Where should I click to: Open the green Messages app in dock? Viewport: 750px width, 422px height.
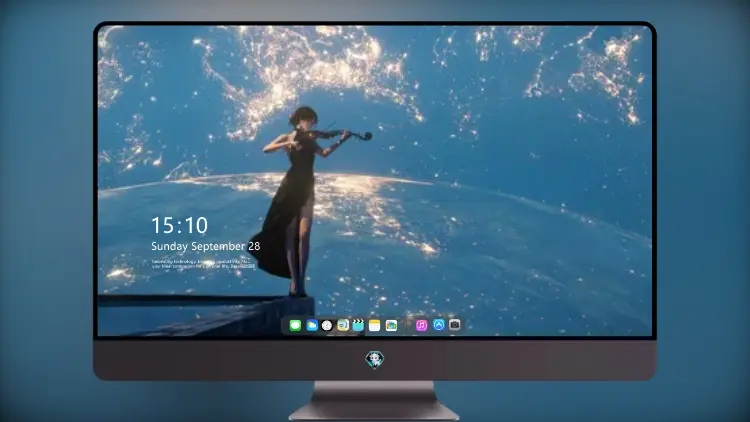[x=295, y=326]
